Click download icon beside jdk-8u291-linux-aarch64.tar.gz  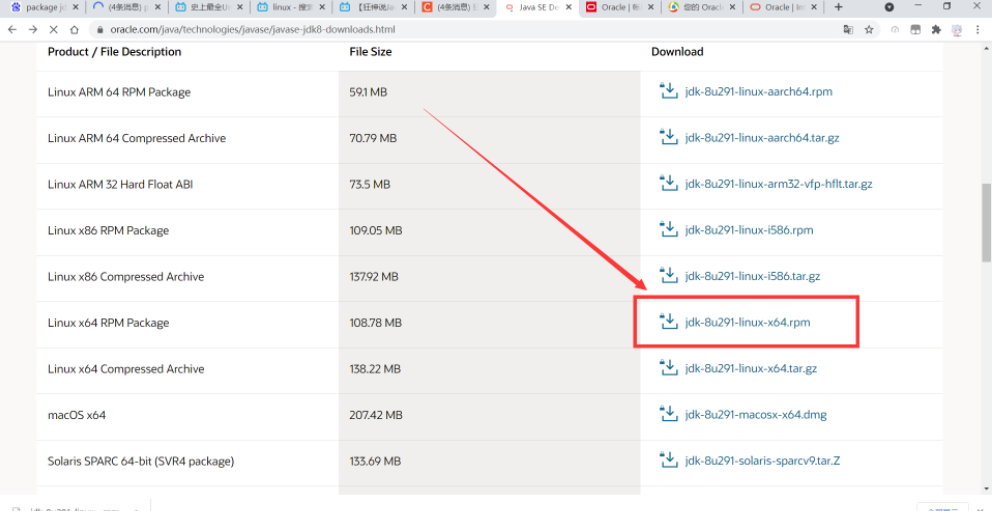pyautogui.click(x=668, y=137)
